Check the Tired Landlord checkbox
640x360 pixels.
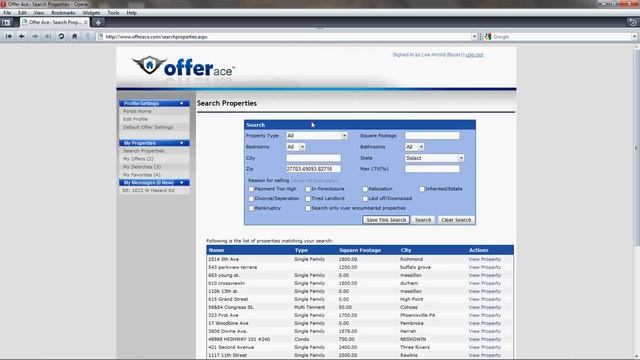[x=308, y=198]
